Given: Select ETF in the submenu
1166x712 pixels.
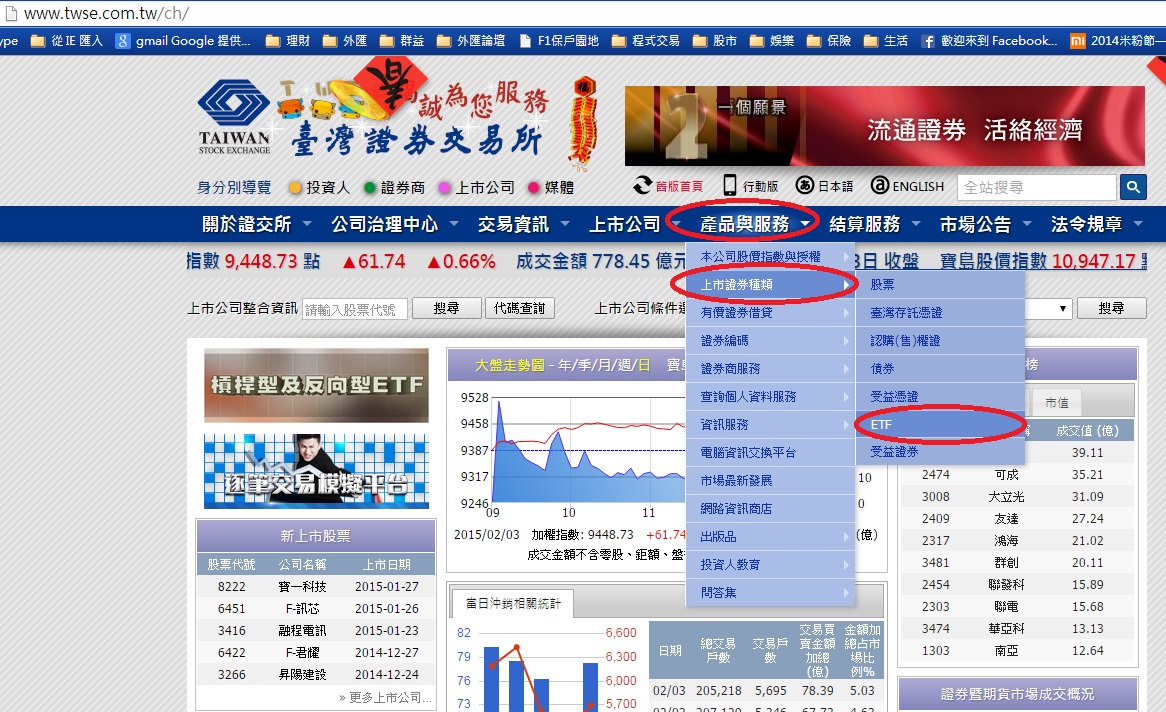Looking at the screenshot, I should click(x=940, y=425).
